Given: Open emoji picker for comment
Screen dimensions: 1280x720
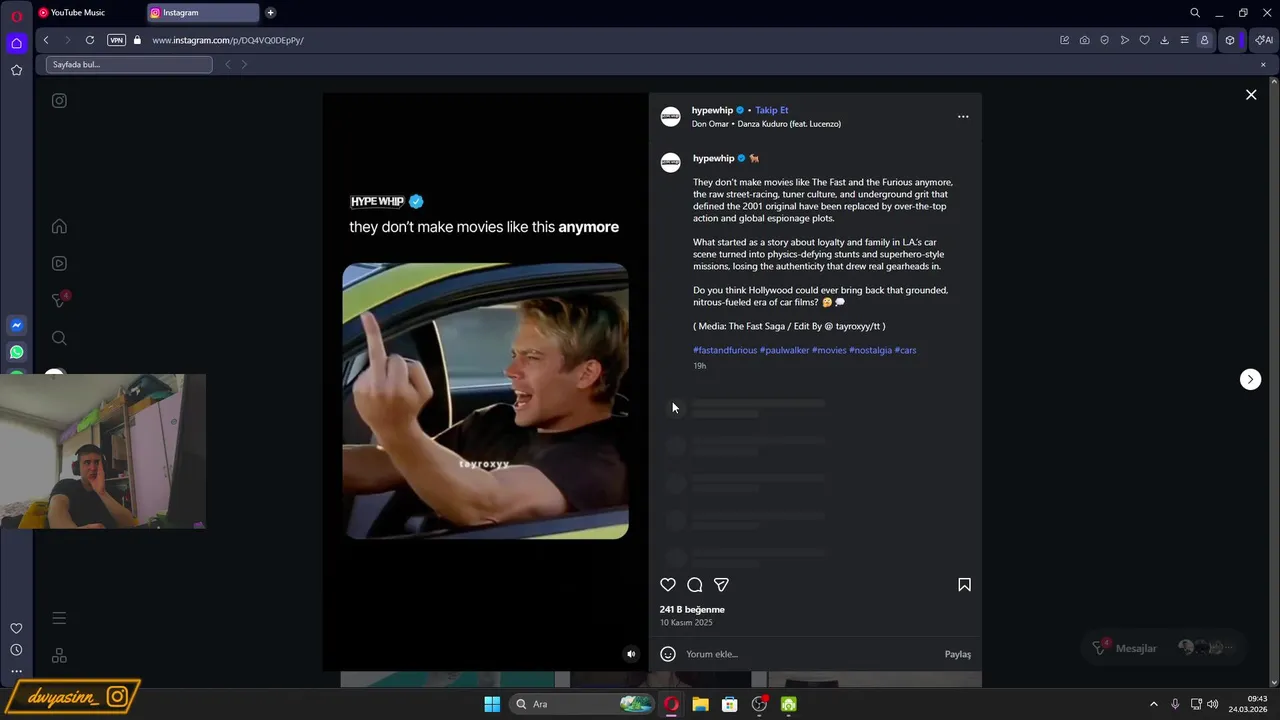Looking at the screenshot, I should pos(668,654).
